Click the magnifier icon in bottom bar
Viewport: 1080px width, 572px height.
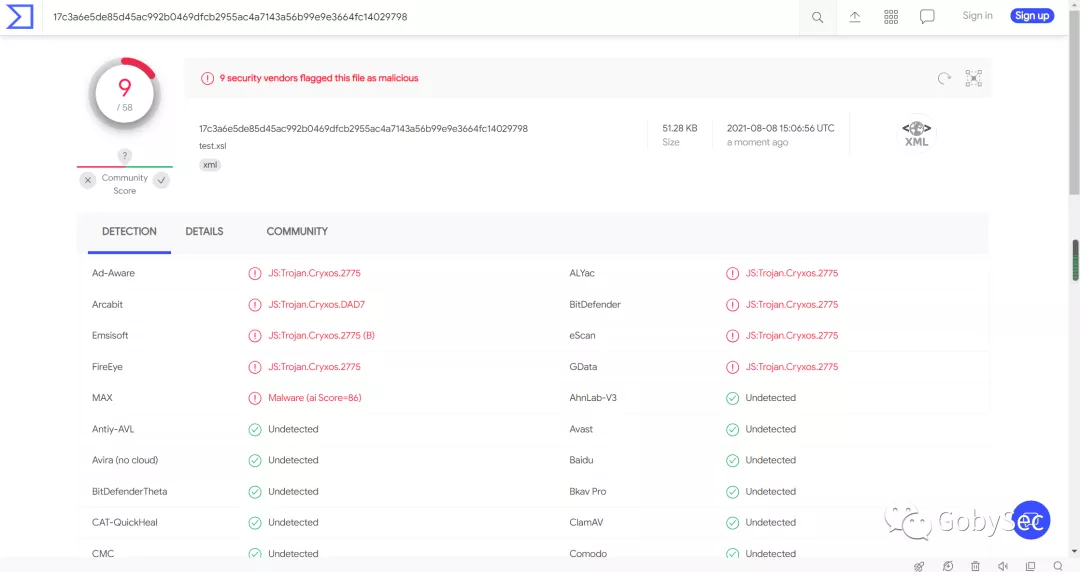point(1058,566)
